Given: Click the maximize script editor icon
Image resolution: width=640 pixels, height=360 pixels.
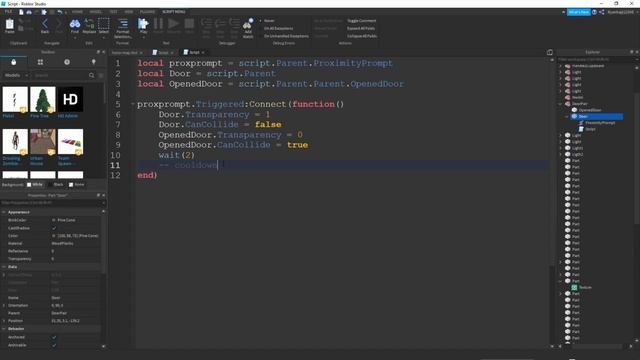Looking at the screenshot, I should click(x=550, y=52).
